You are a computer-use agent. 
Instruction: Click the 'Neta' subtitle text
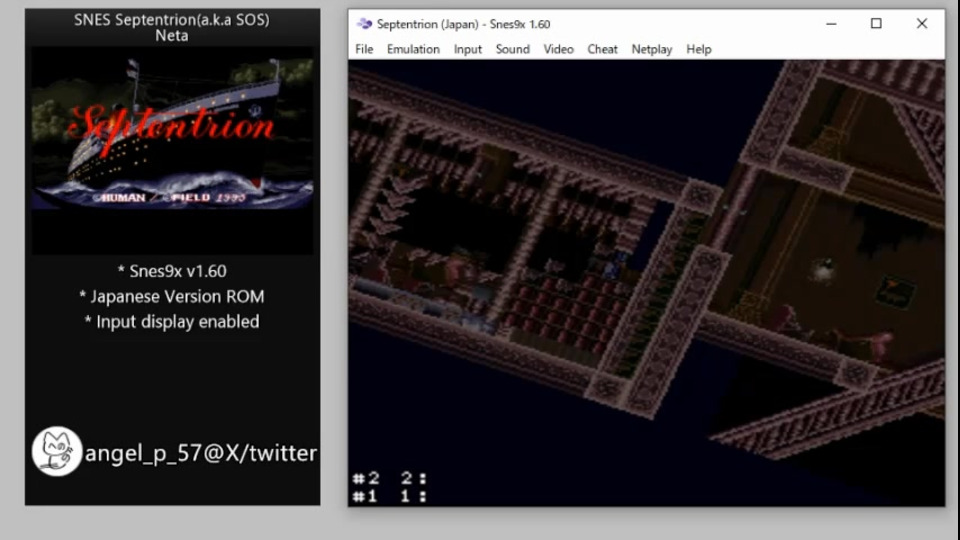tap(171, 36)
